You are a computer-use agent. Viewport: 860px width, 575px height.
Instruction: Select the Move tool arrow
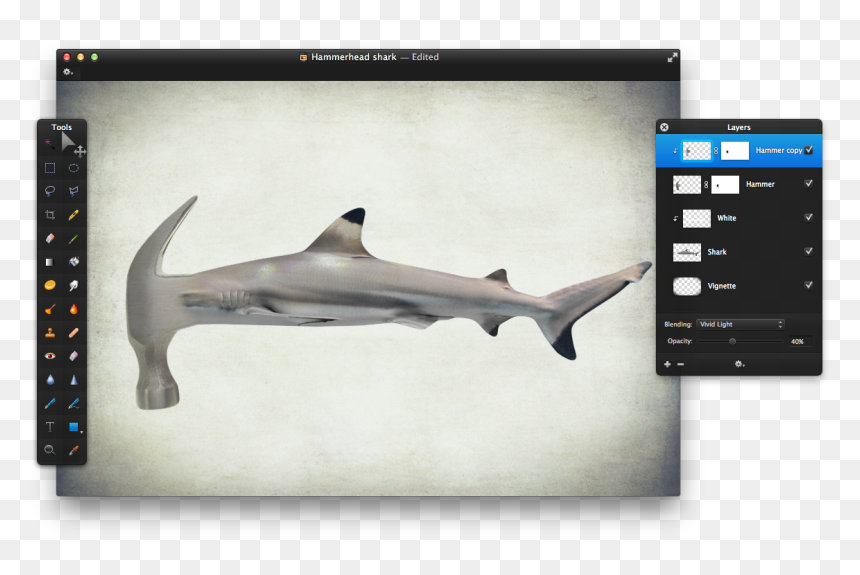point(70,144)
